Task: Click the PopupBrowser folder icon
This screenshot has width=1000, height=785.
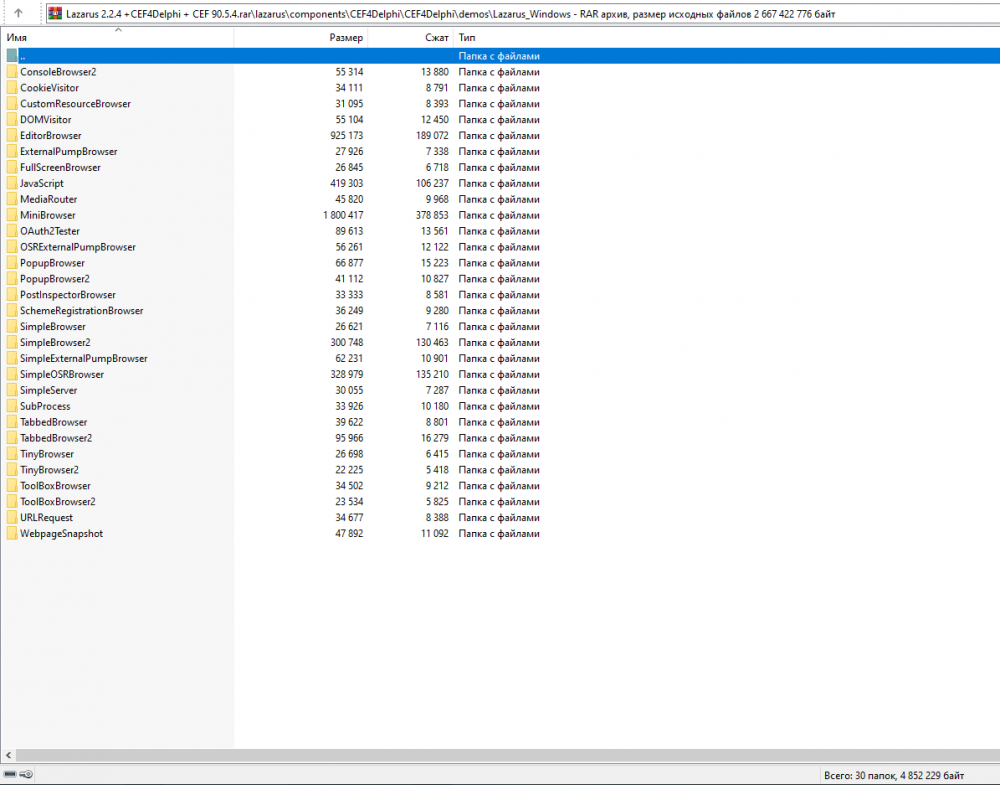Action: 12,263
